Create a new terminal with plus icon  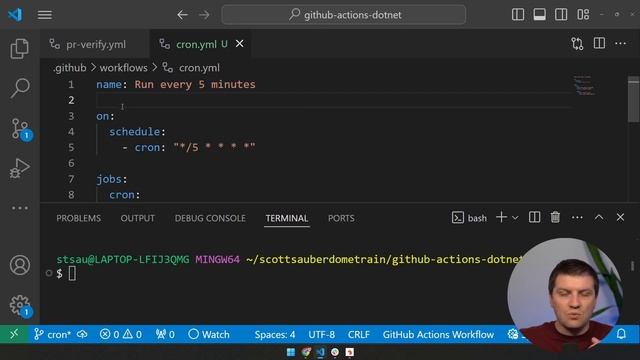pyautogui.click(x=501, y=217)
